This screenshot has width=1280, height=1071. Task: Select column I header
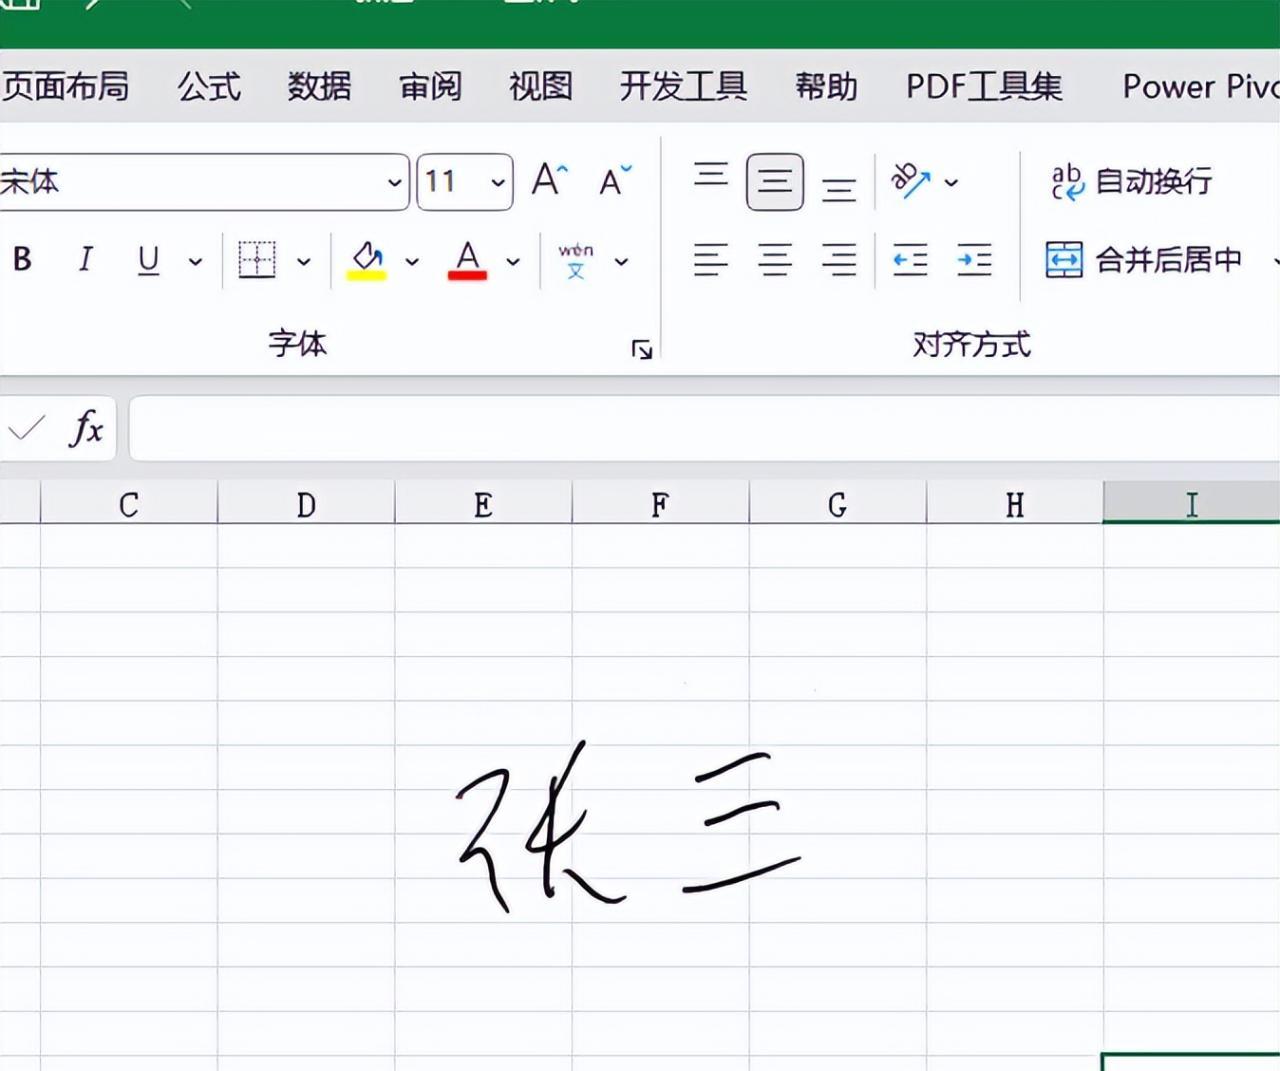tap(1191, 503)
